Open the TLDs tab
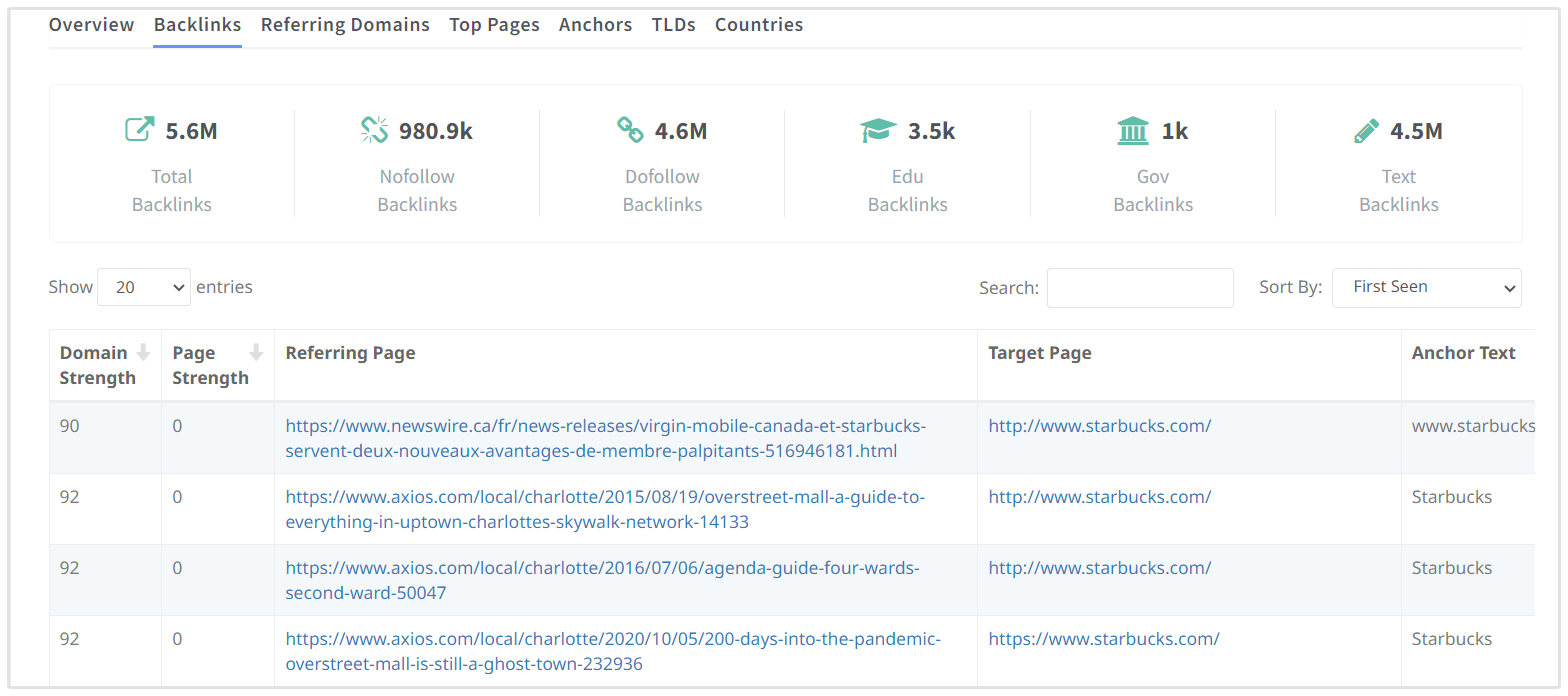This screenshot has width=1568, height=696. (673, 25)
